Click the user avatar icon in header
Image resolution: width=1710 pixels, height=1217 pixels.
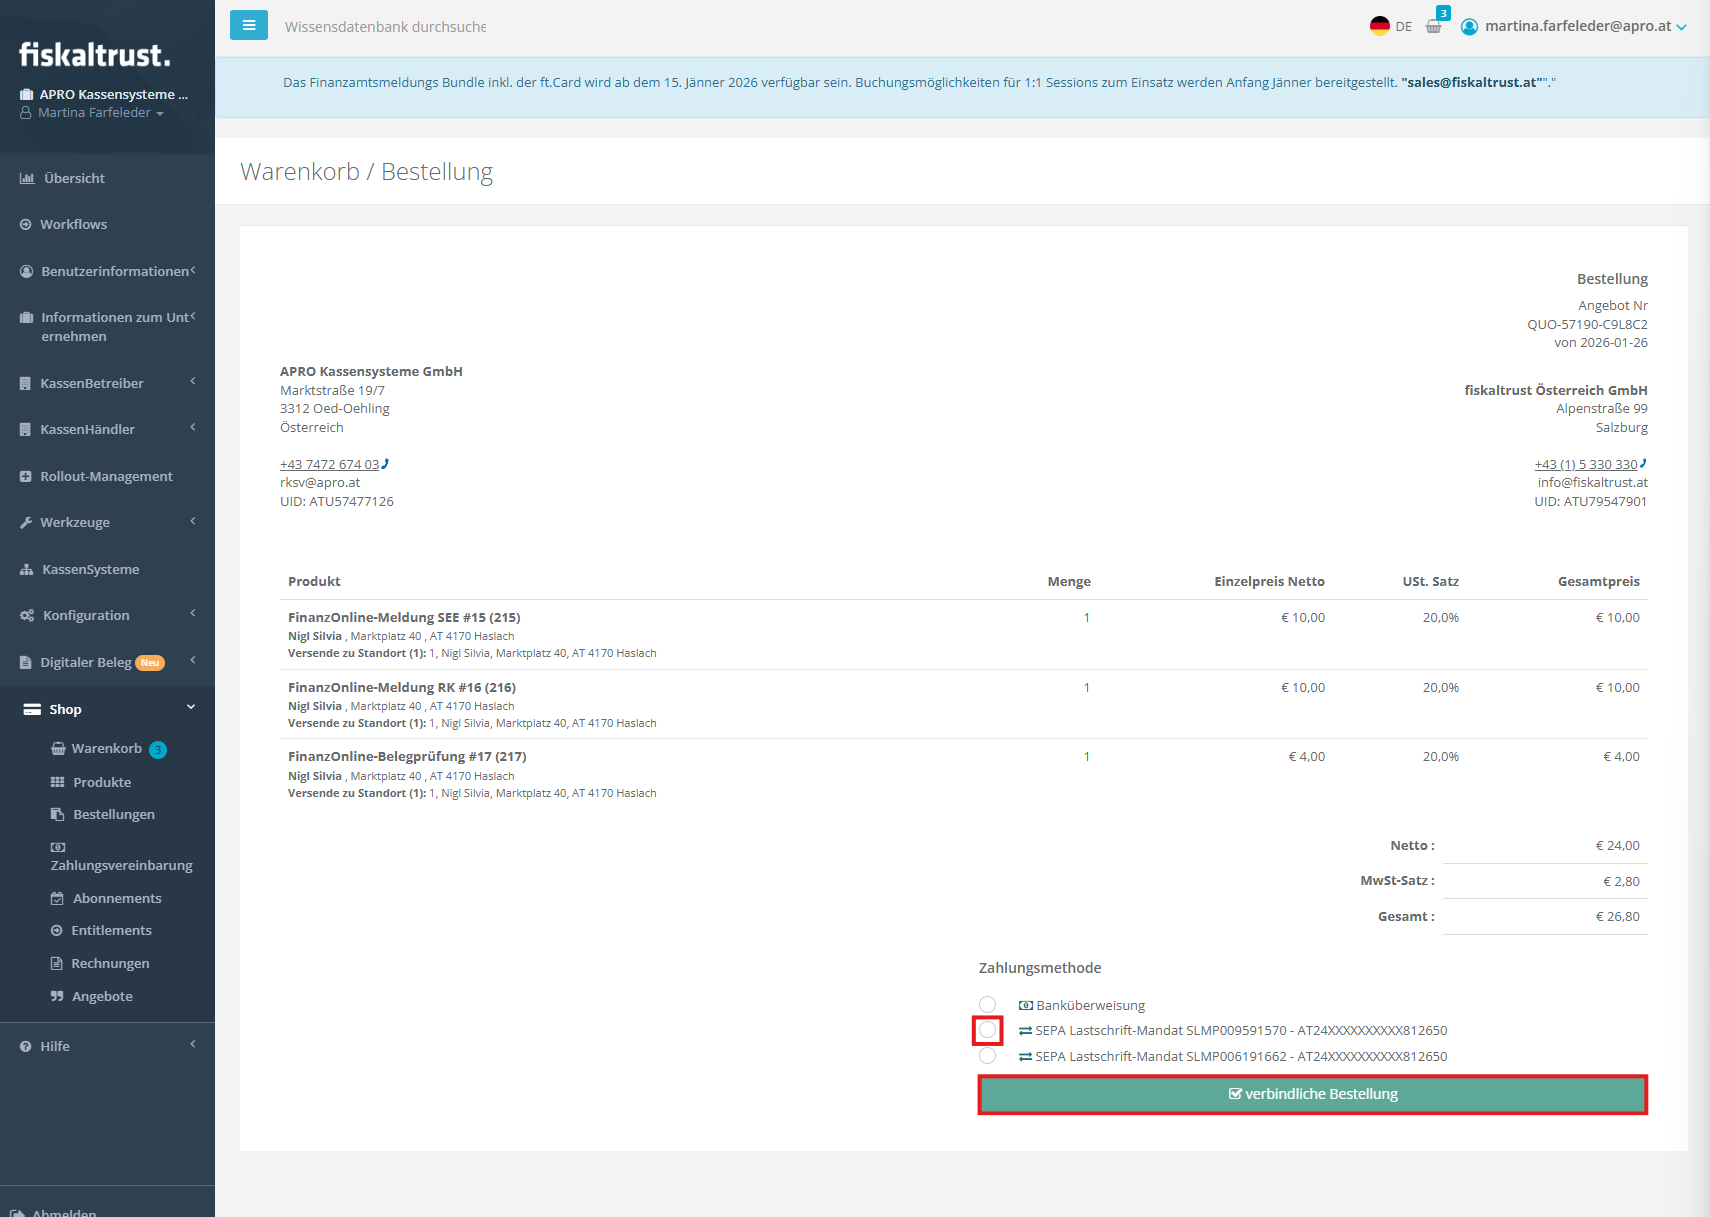(1469, 27)
